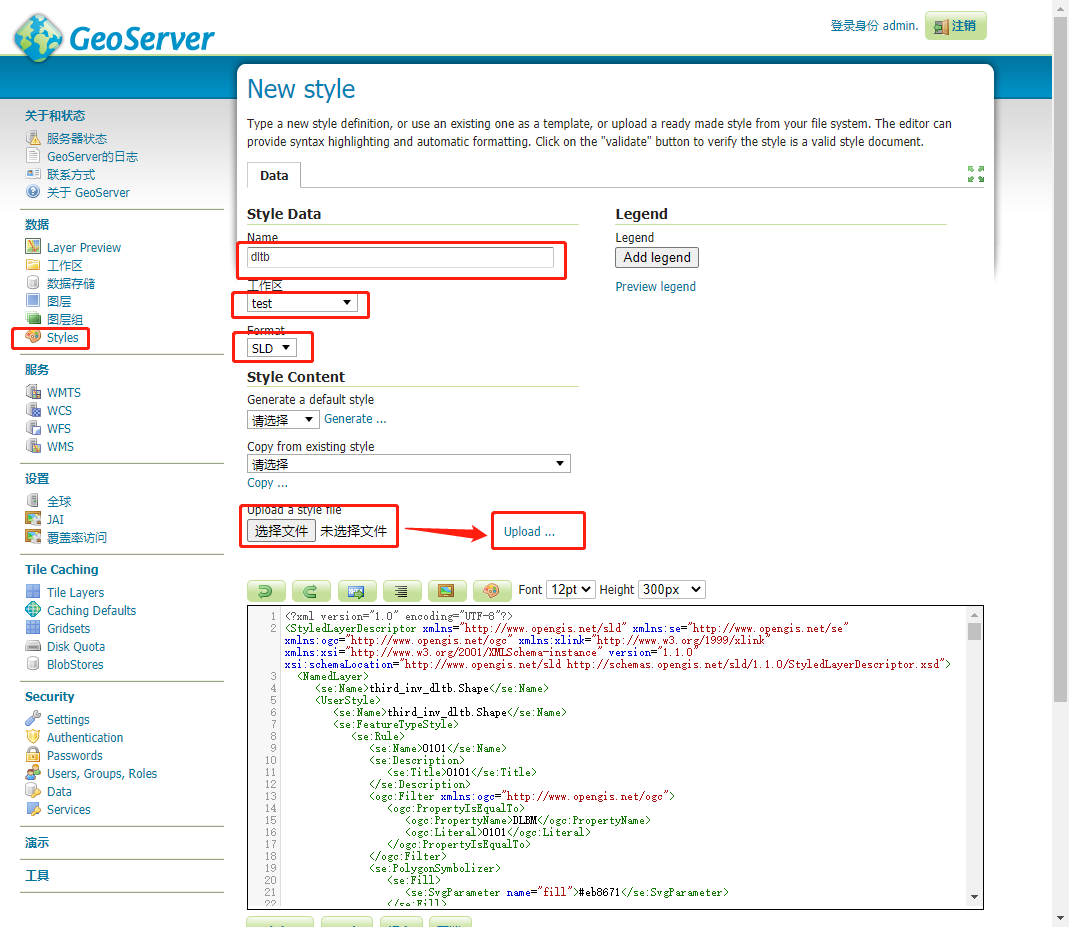Click the color palette icon in editor toolbar
1069x927 pixels.
[492, 590]
